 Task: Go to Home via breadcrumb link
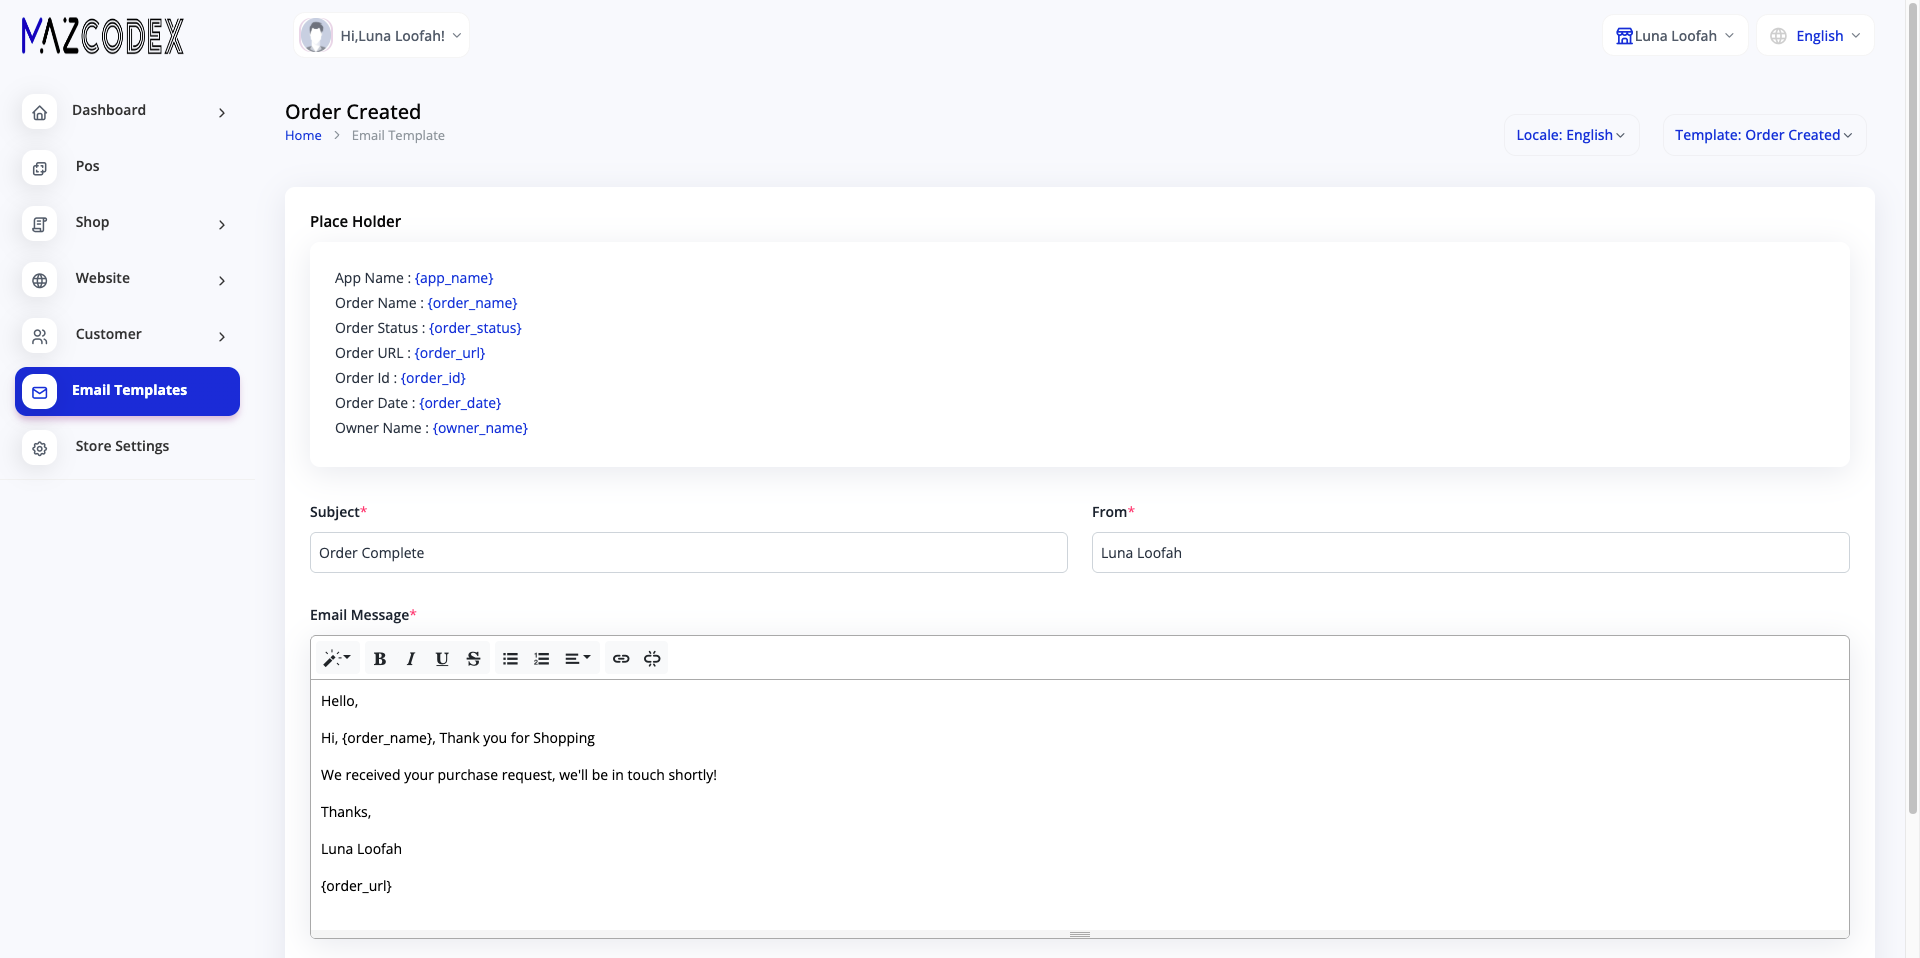(303, 135)
